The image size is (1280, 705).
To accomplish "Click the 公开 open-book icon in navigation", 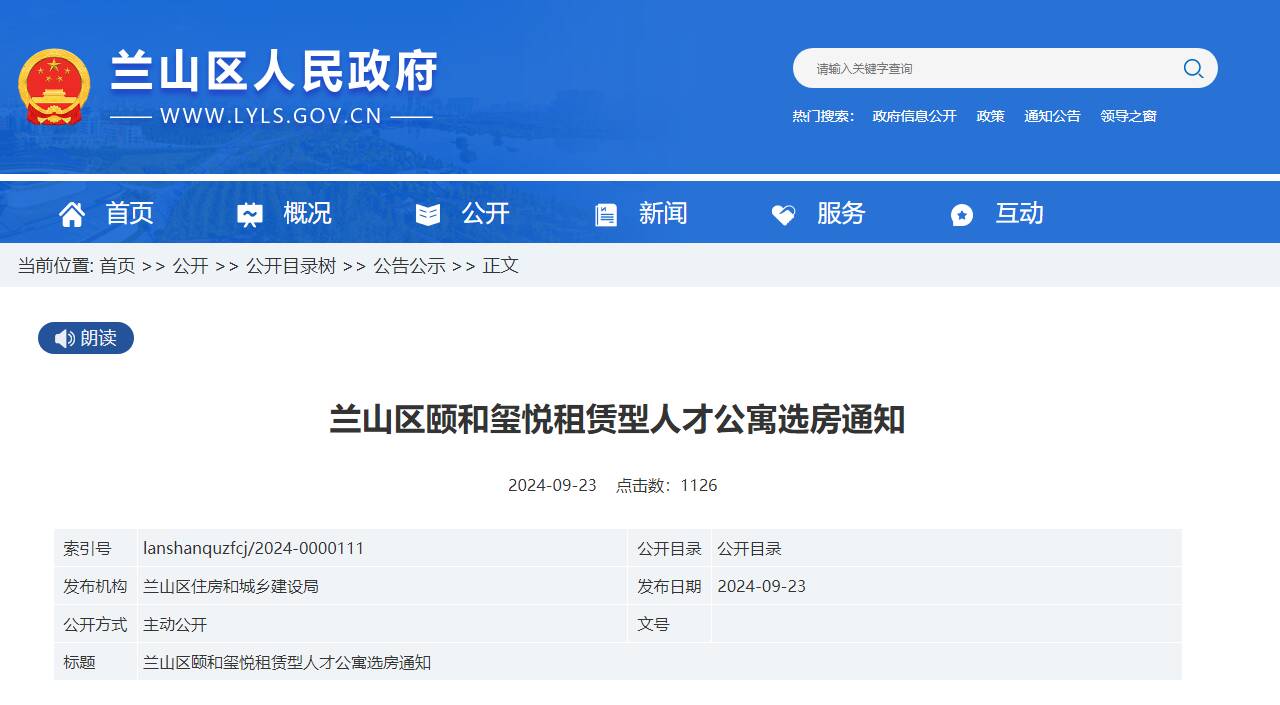I will [x=428, y=213].
